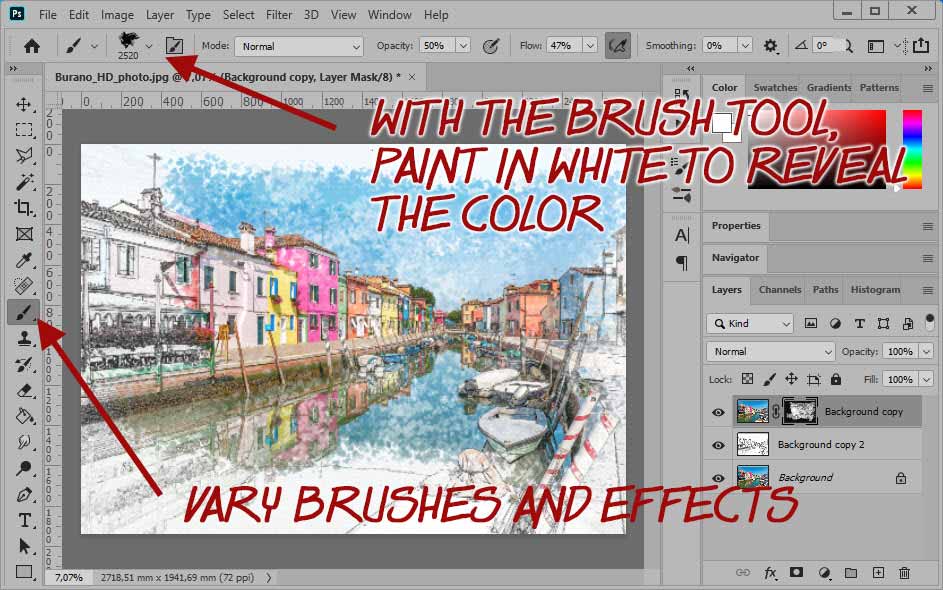The width and height of the screenshot is (943, 590).
Task: Select the Polygonal Lasso tool
Action: pyautogui.click(x=23, y=156)
